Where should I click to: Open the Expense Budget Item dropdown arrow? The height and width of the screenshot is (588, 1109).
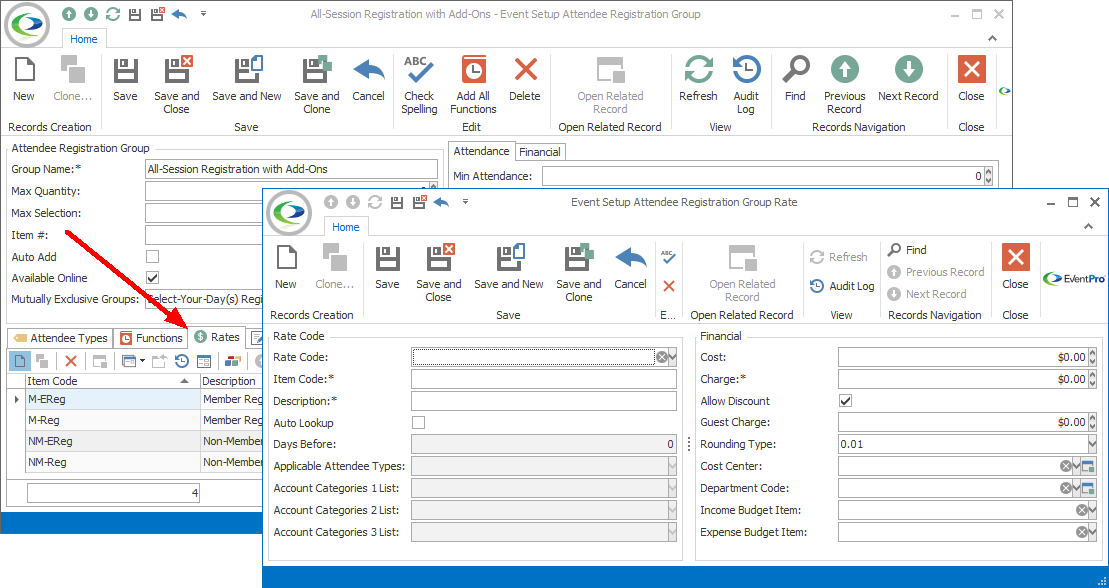(1092, 532)
